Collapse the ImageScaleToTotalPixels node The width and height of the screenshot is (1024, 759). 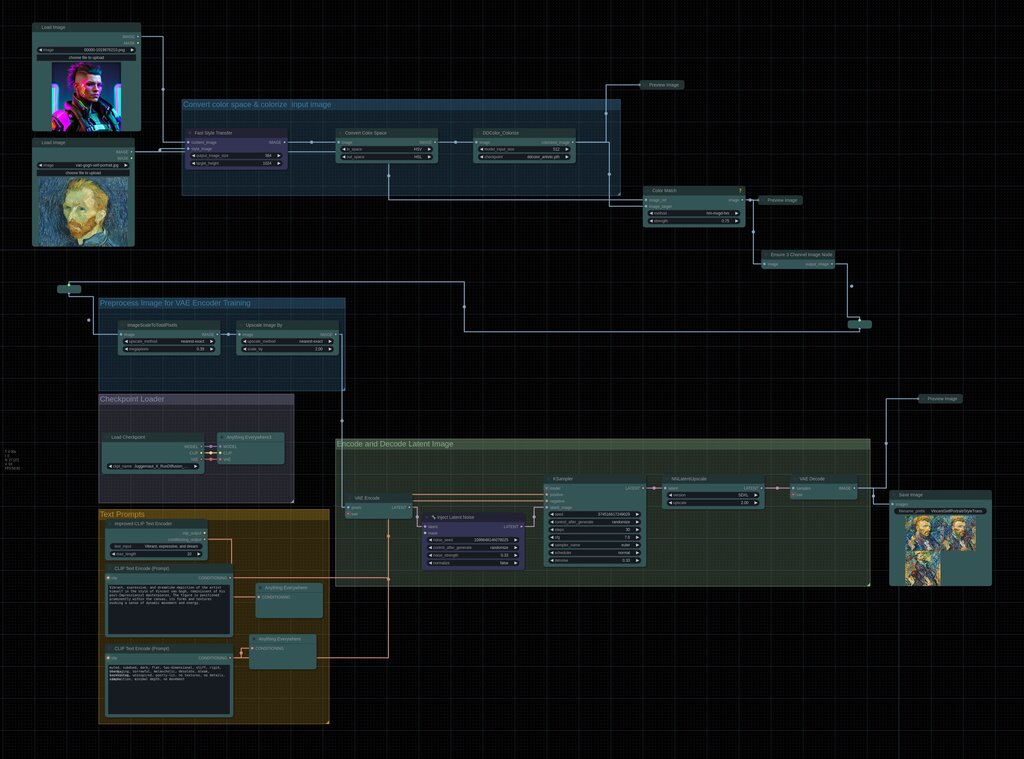pos(123,325)
